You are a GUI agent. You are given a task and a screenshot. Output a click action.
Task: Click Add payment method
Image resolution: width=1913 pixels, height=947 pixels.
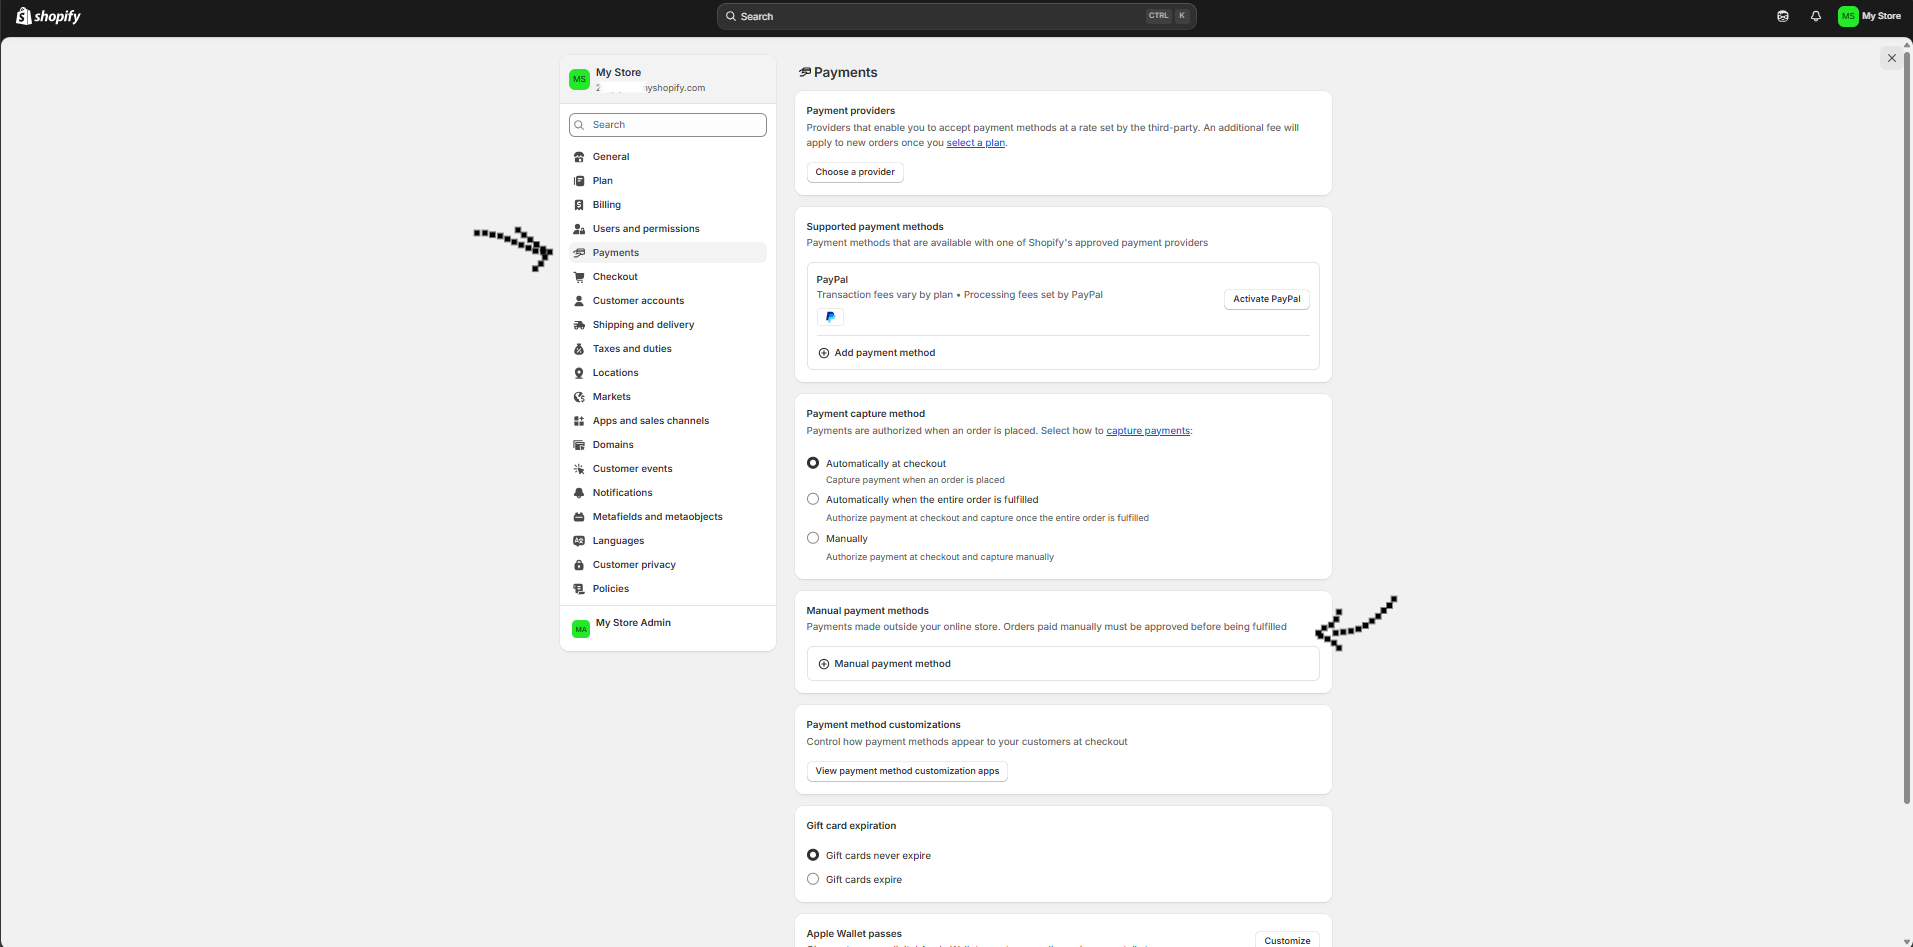click(885, 353)
